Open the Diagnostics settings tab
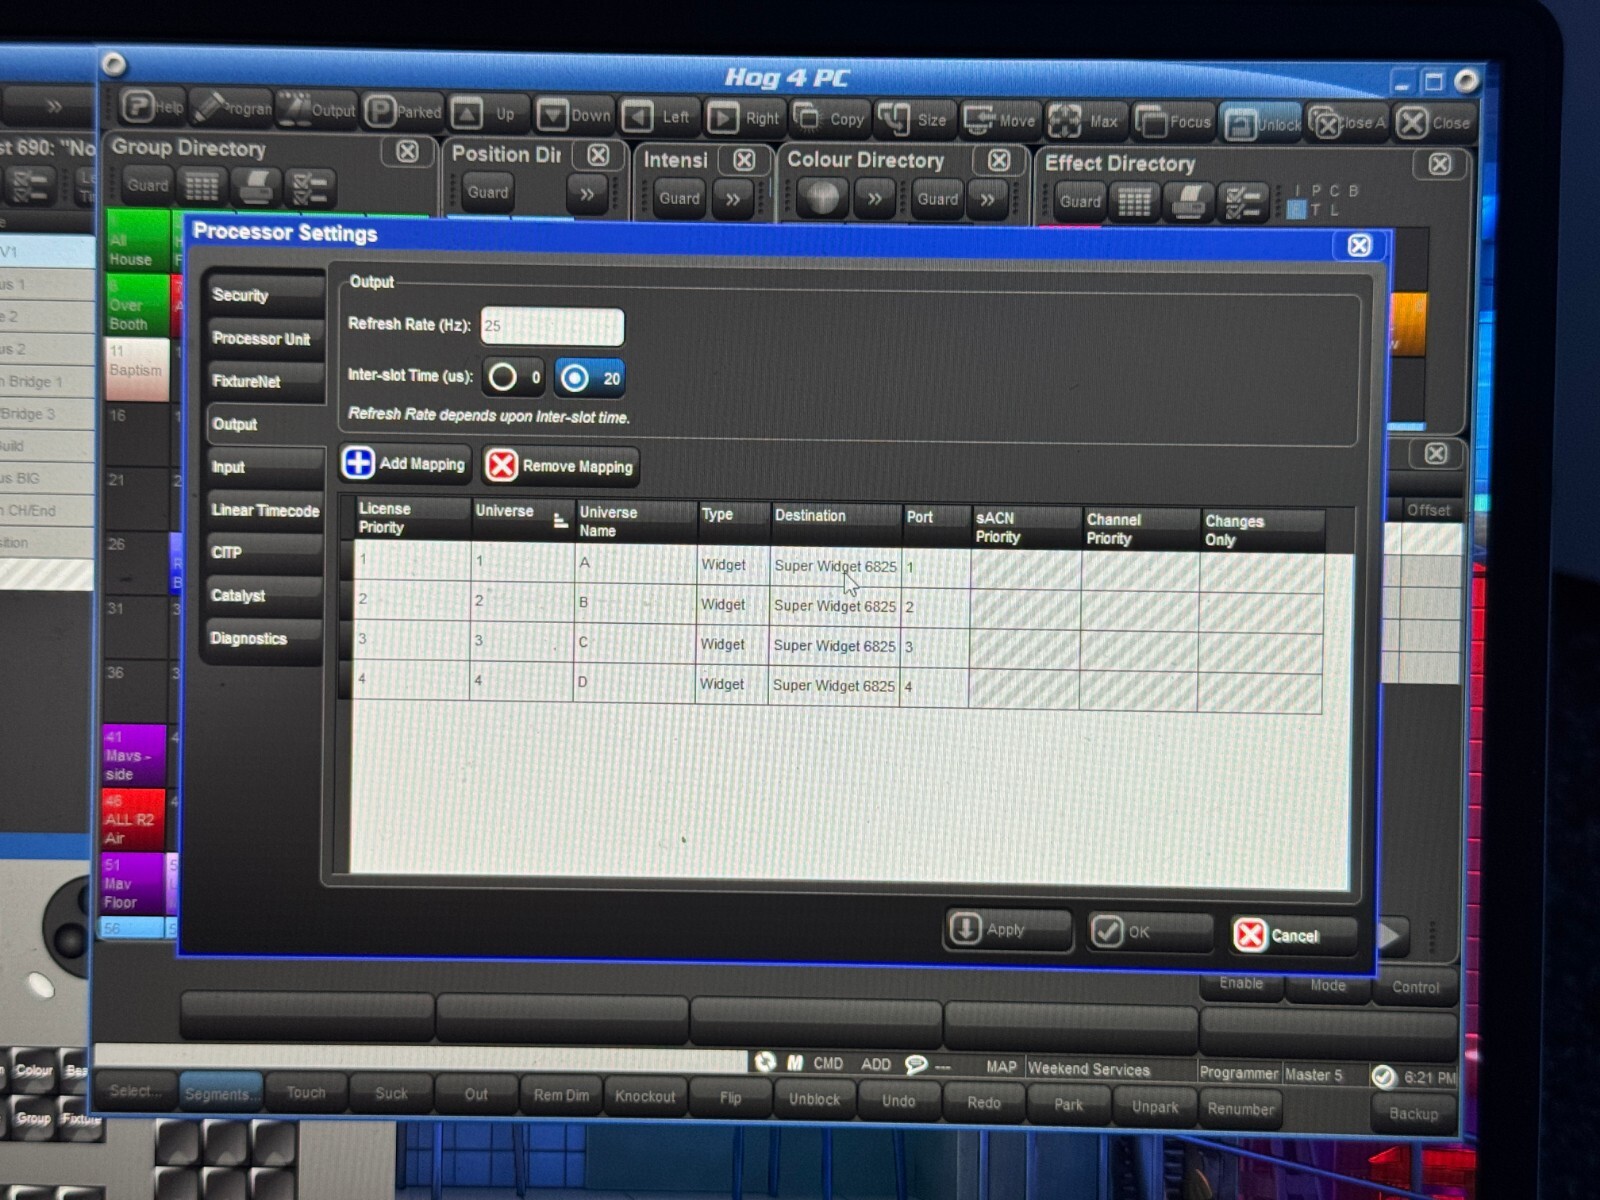The height and width of the screenshot is (1200, 1600). click(x=264, y=638)
